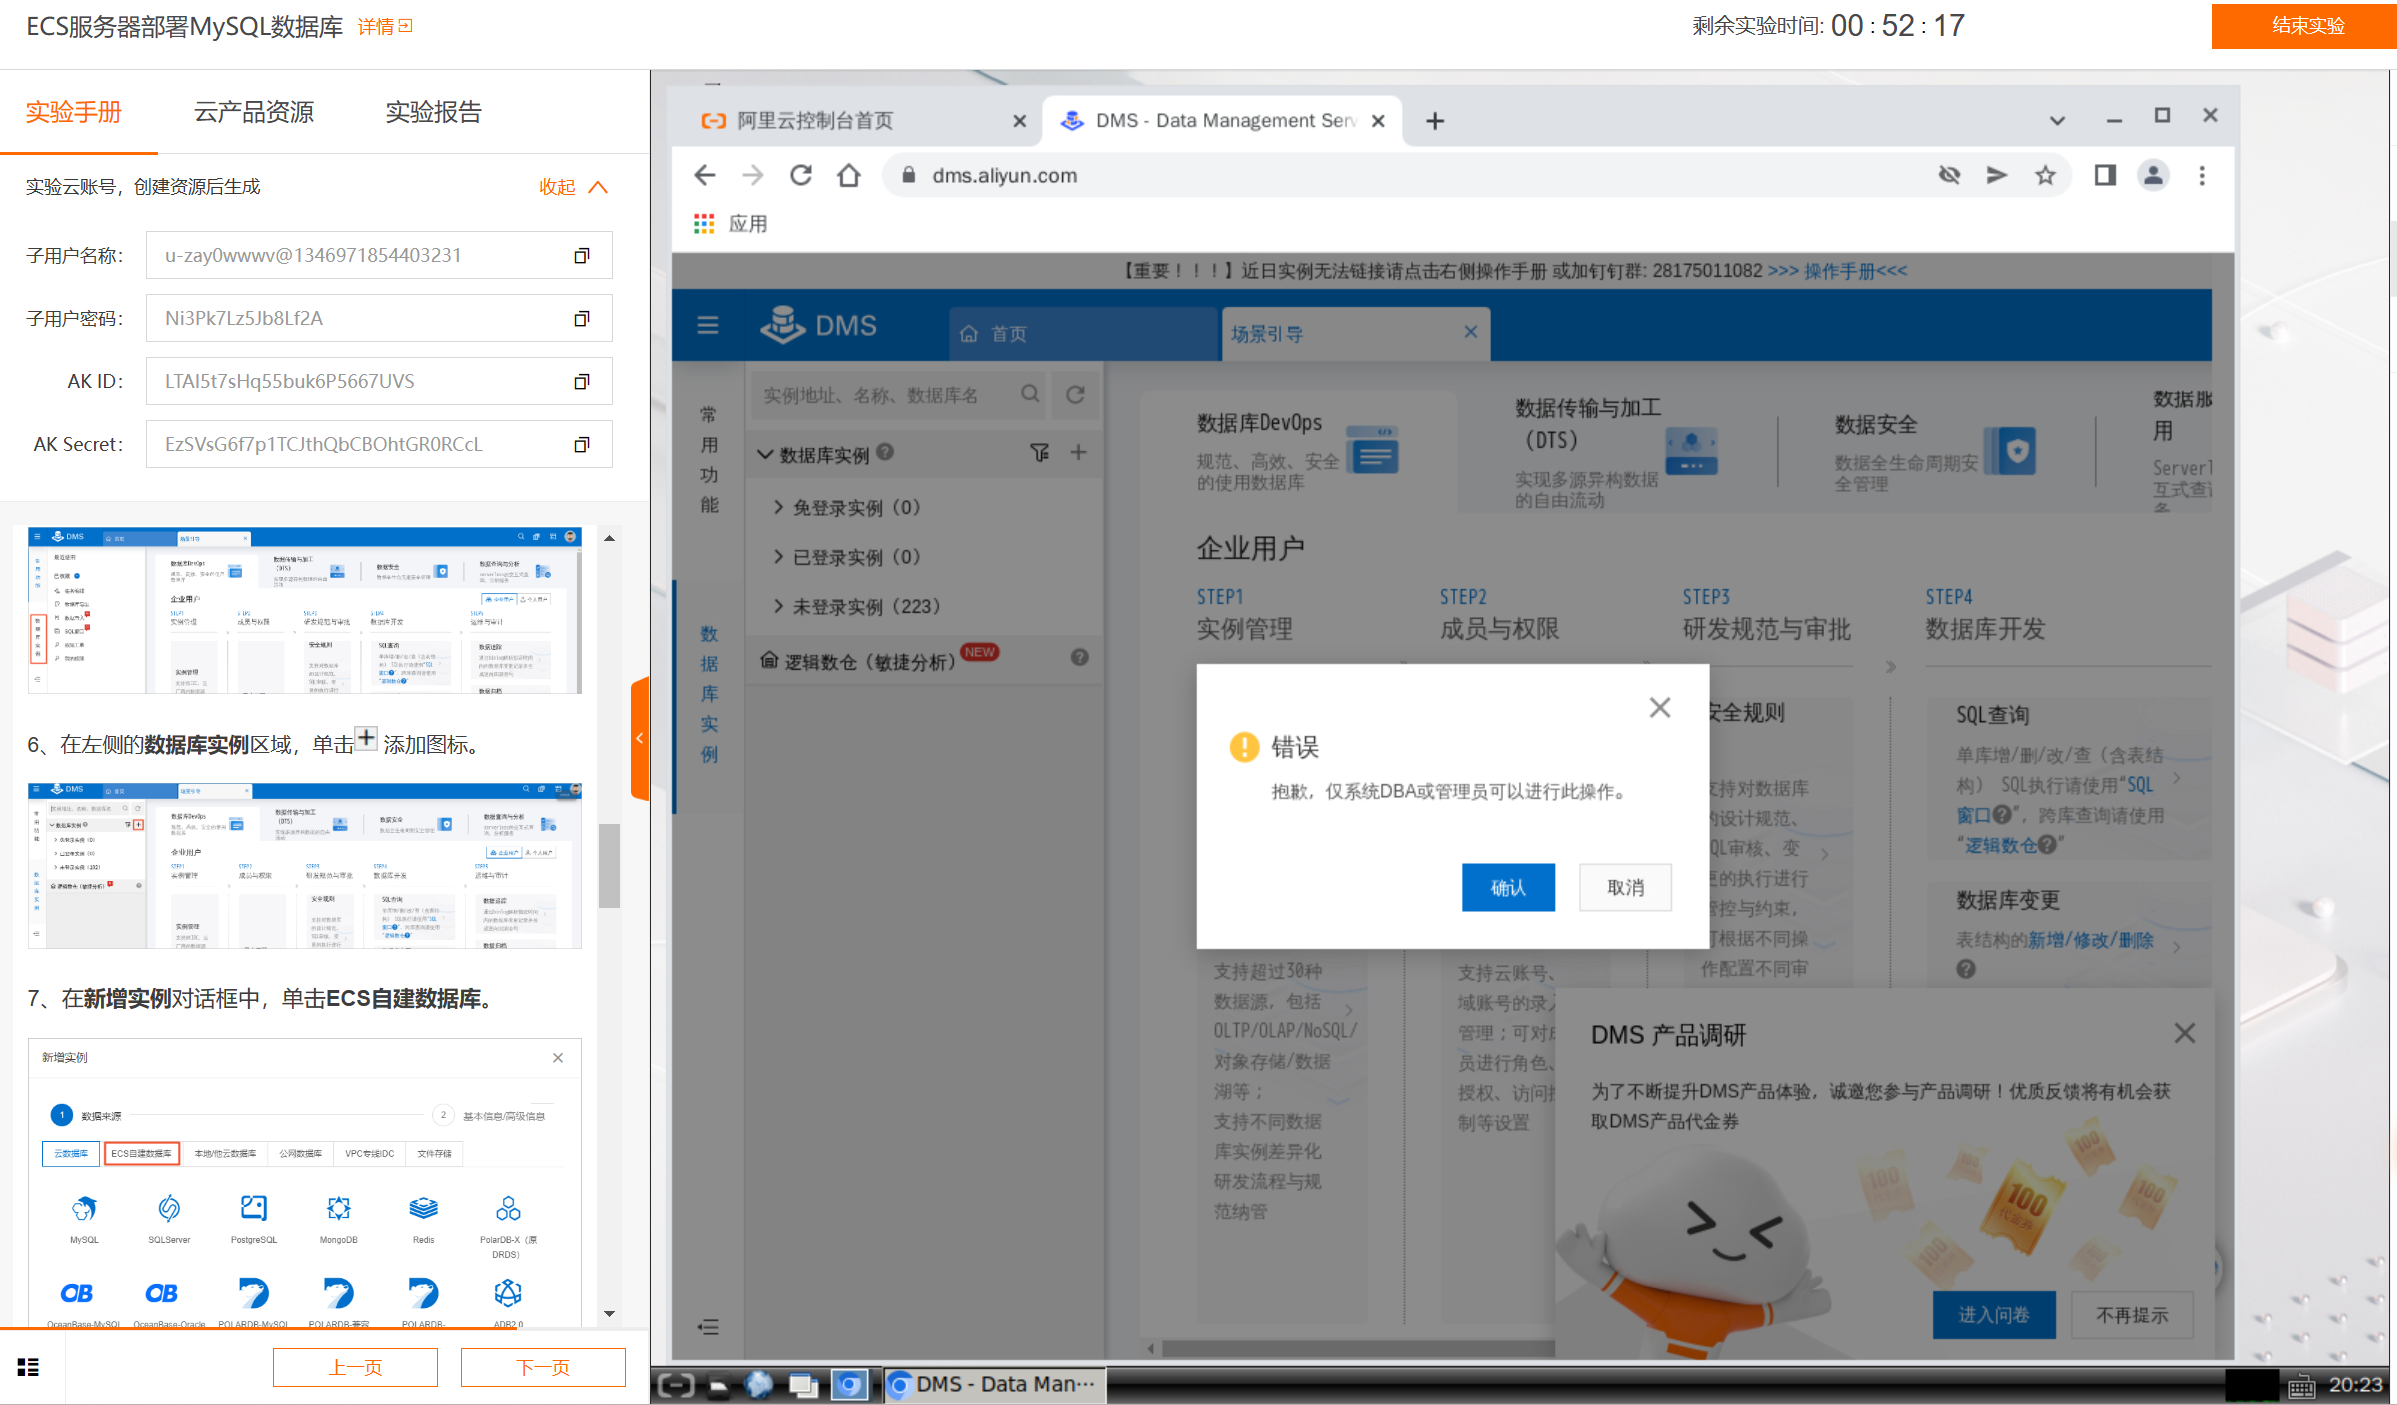This screenshot has height=1405, width=2397.
Task: Copy the sub-user name value
Action: [581, 256]
